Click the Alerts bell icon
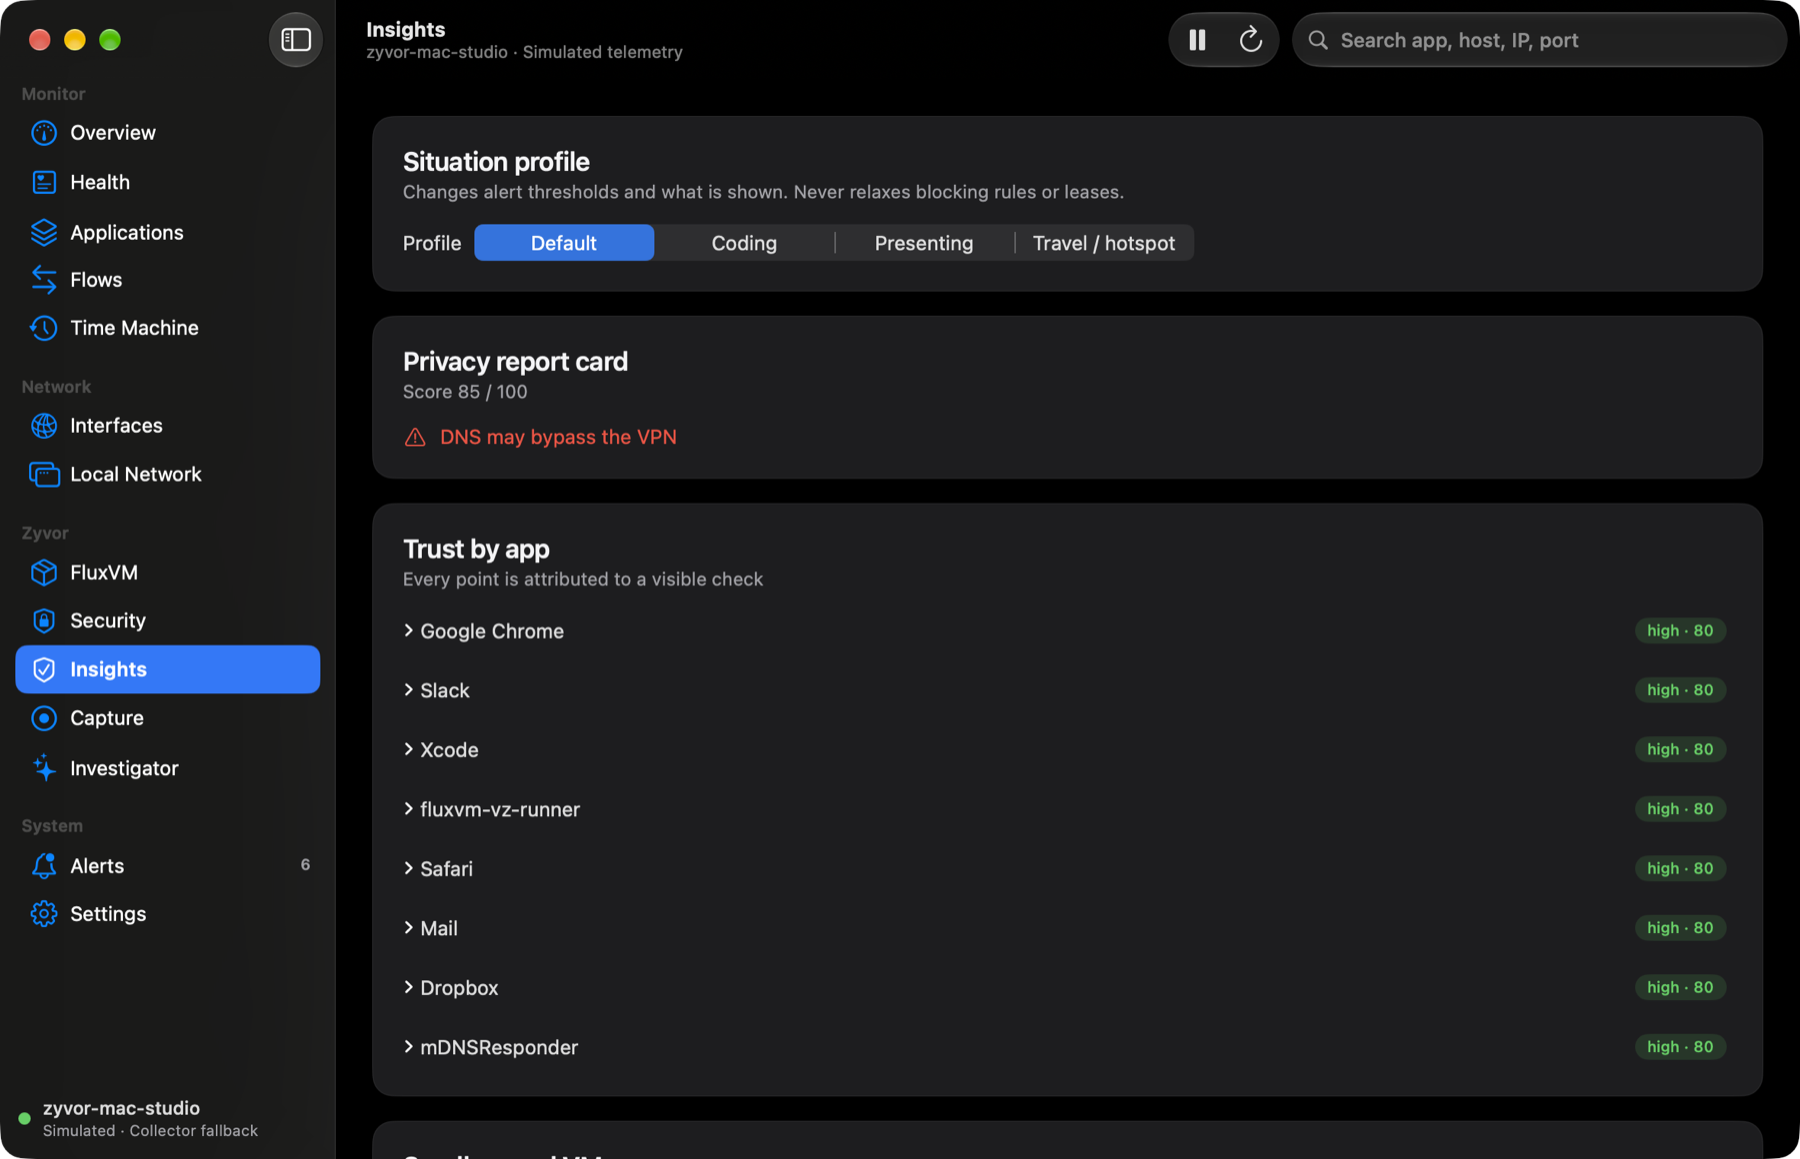 point(44,866)
